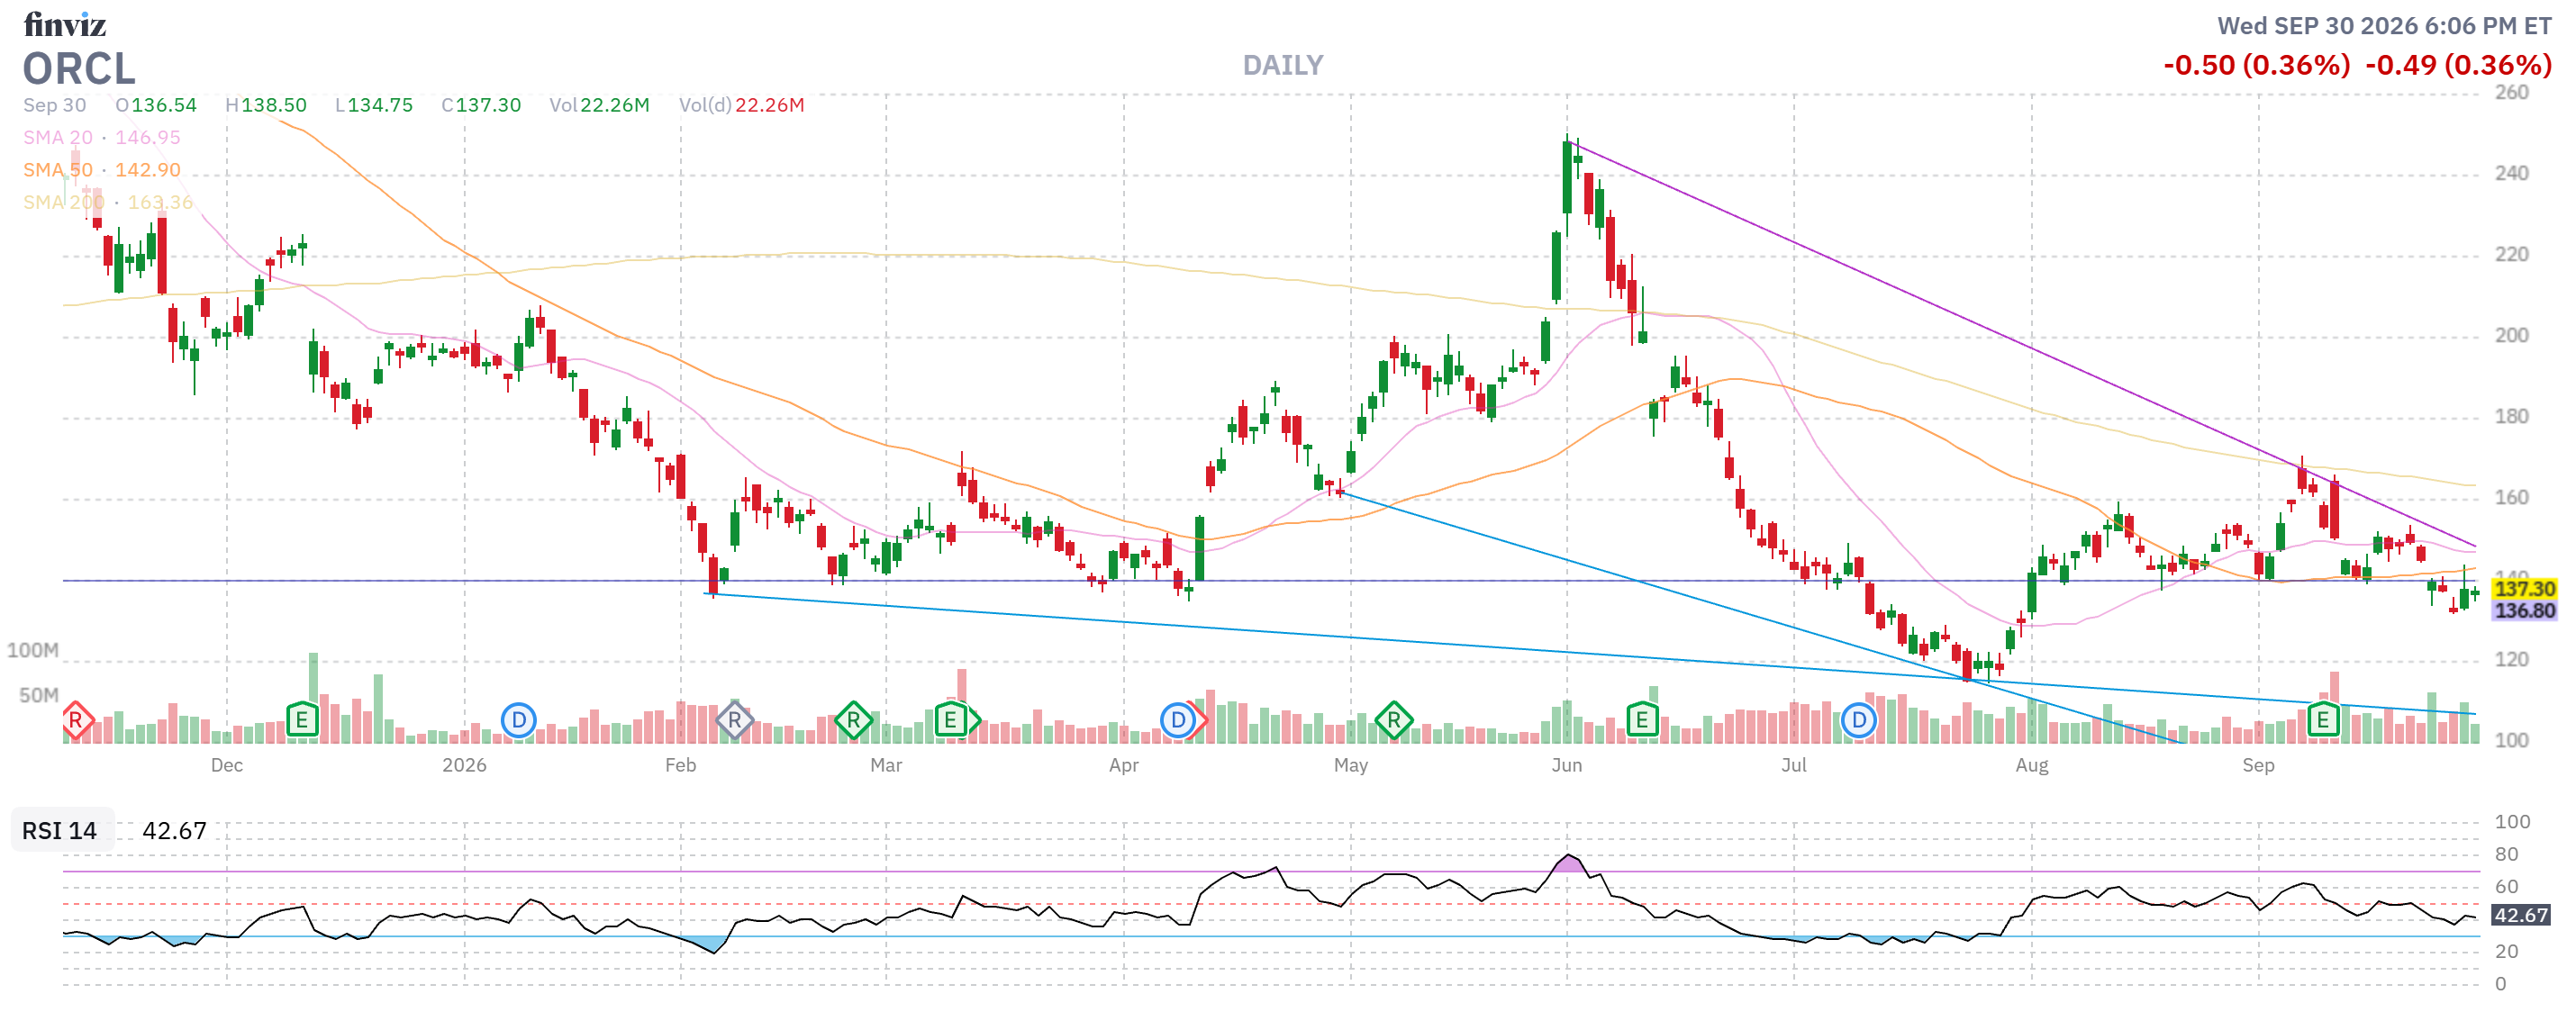2576x1012 pixels.
Task: Click the high price H138.50
Action: [x=266, y=105]
